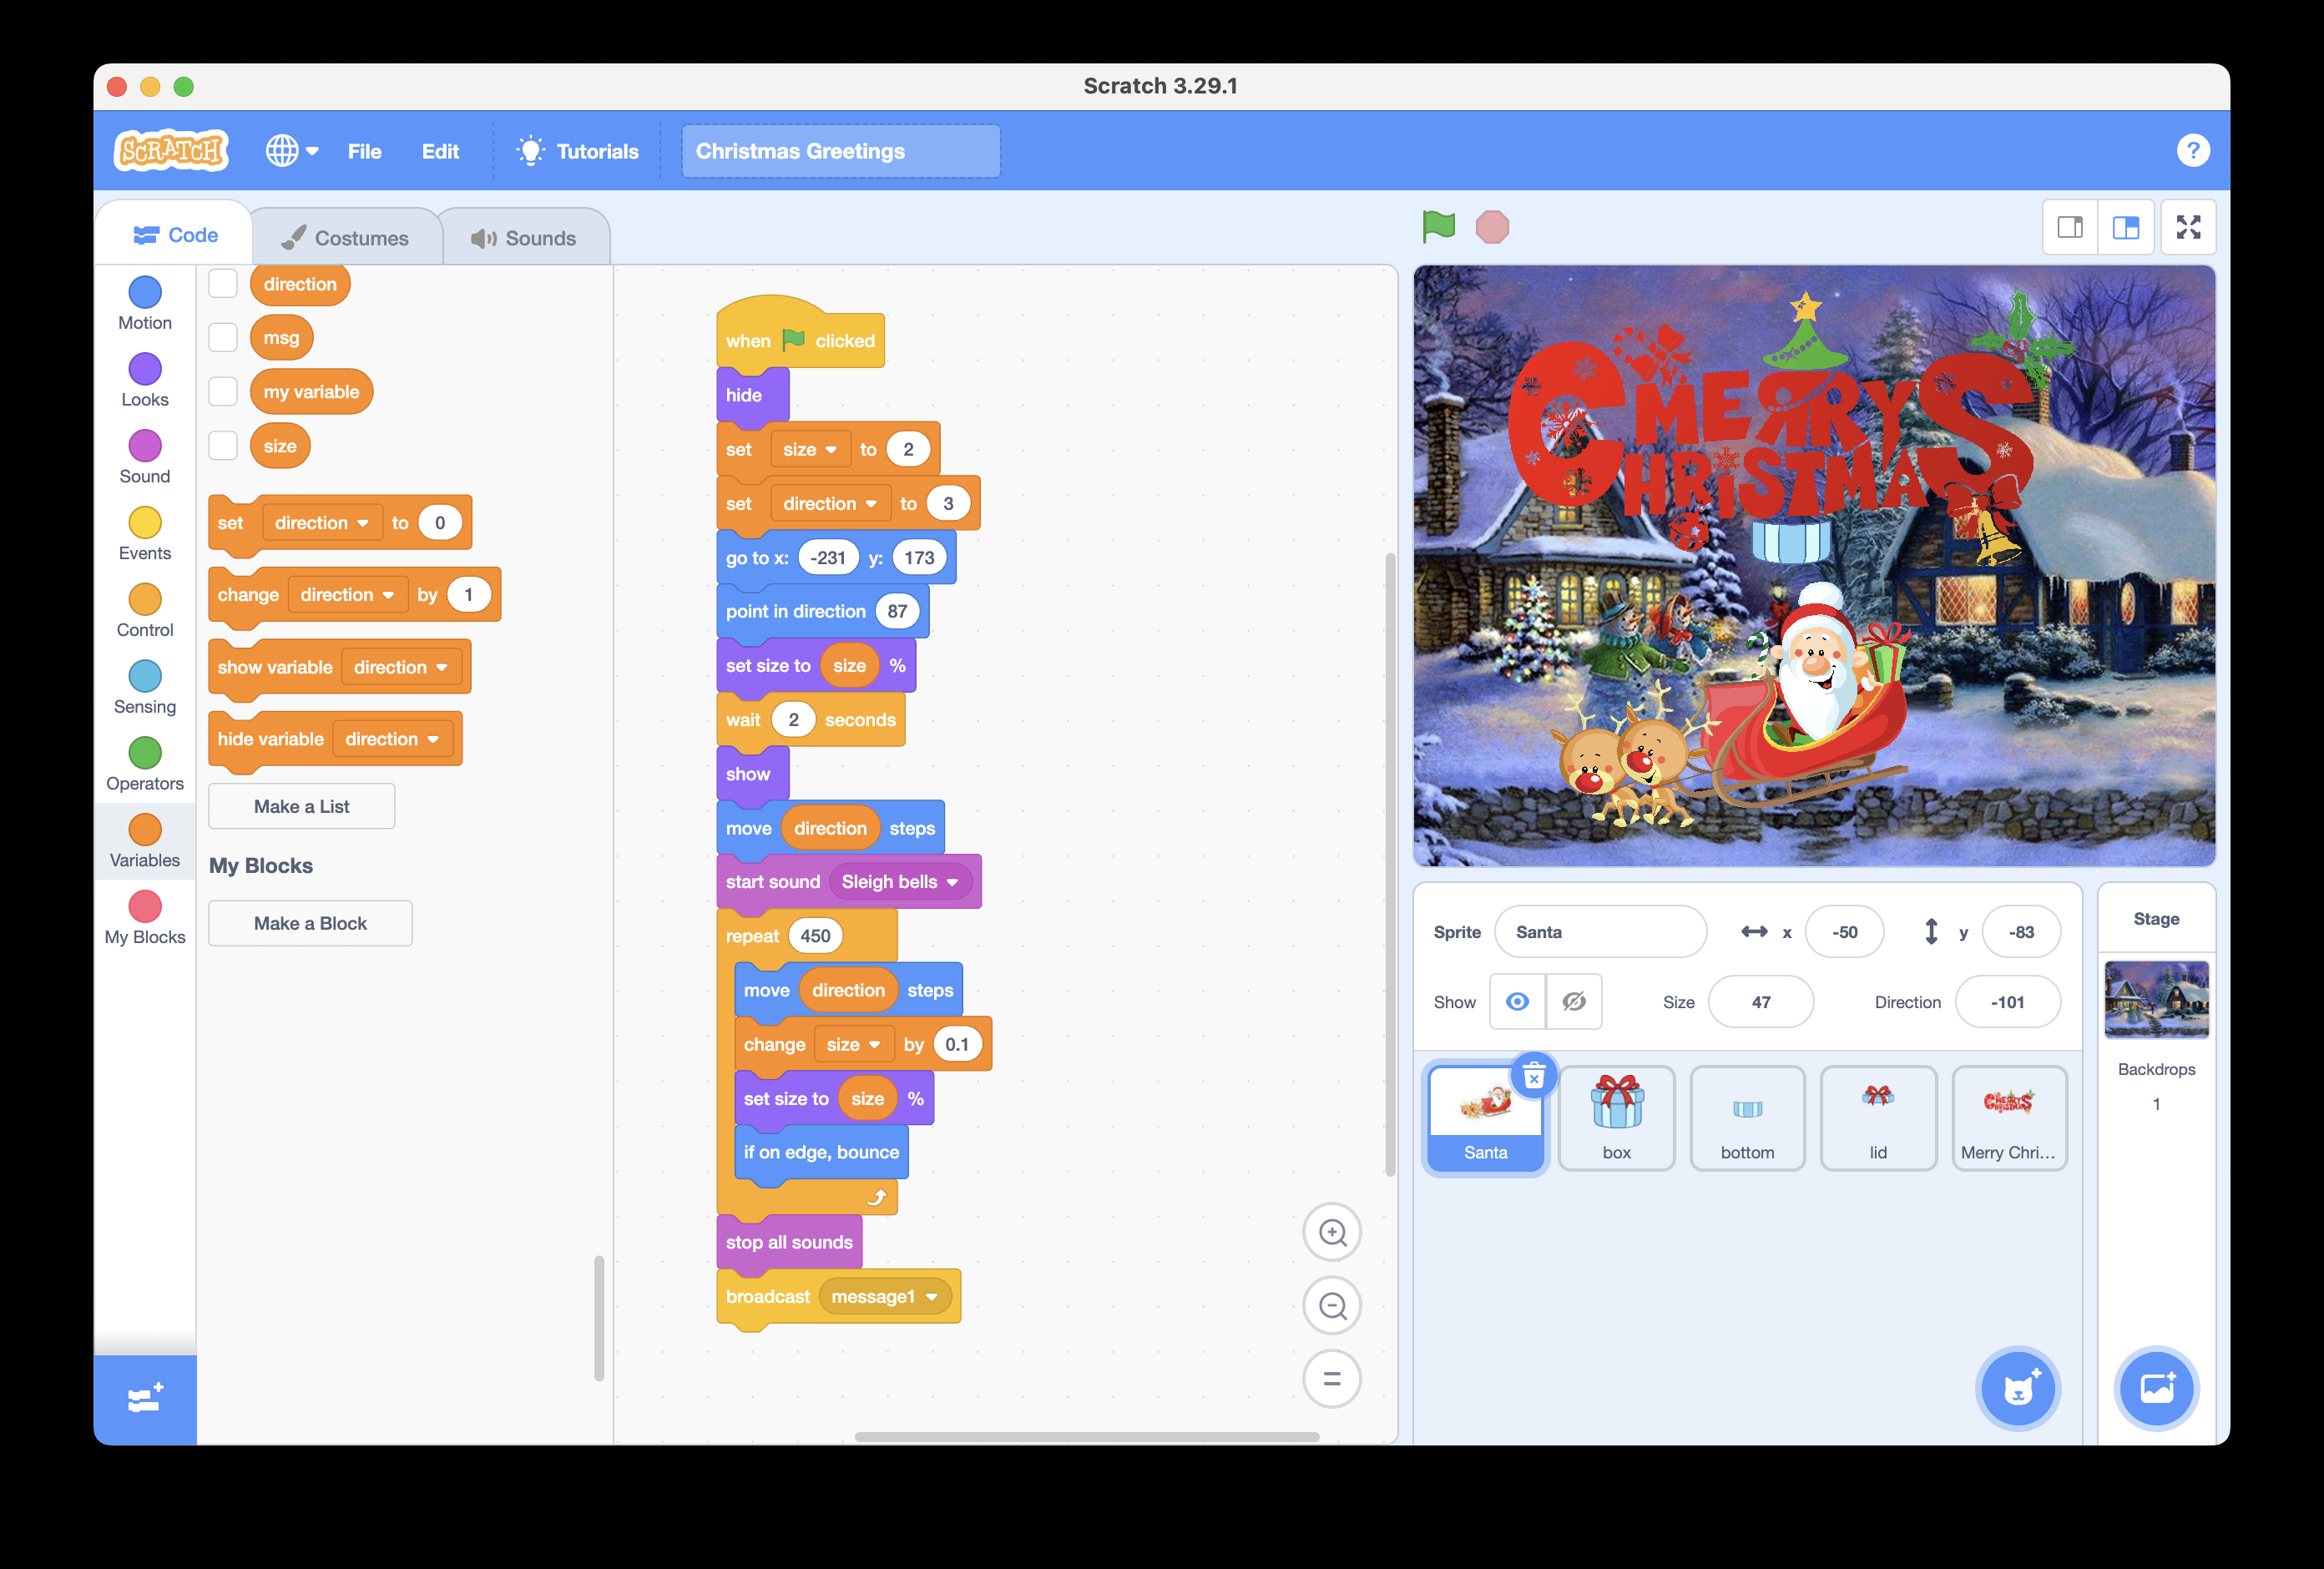This screenshot has width=2324, height=1569.
Task: Check the direction variable checkbox
Action: 223,284
